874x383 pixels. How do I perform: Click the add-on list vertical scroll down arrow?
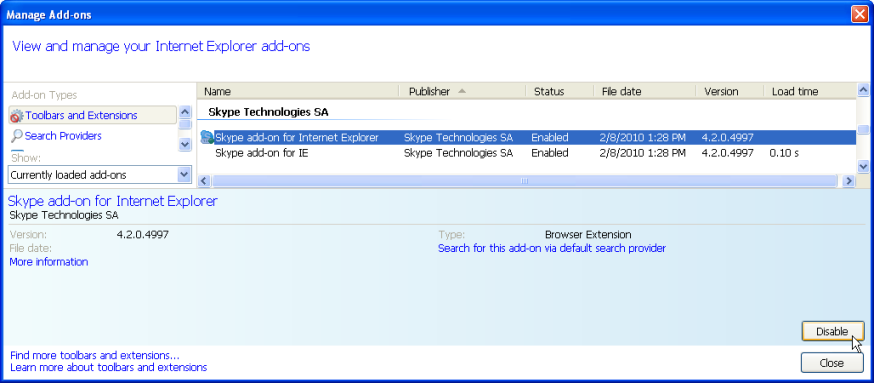pos(863,166)
